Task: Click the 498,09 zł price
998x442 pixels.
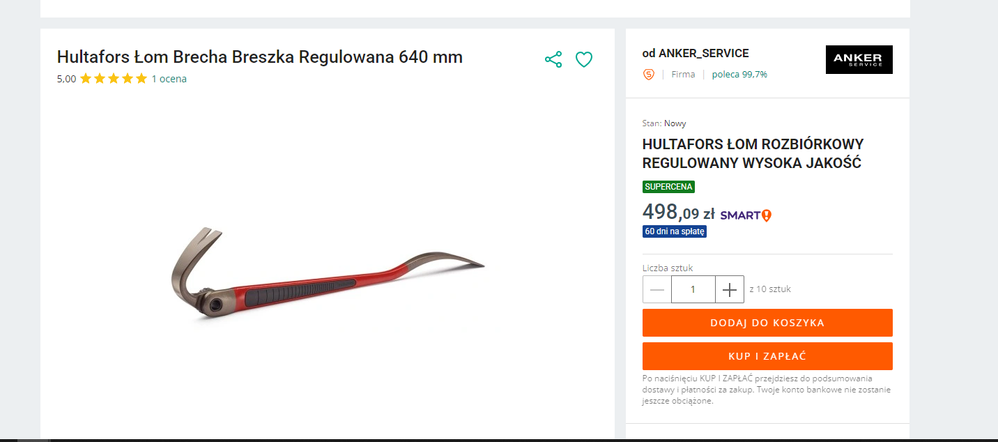Action: point(678,212)
